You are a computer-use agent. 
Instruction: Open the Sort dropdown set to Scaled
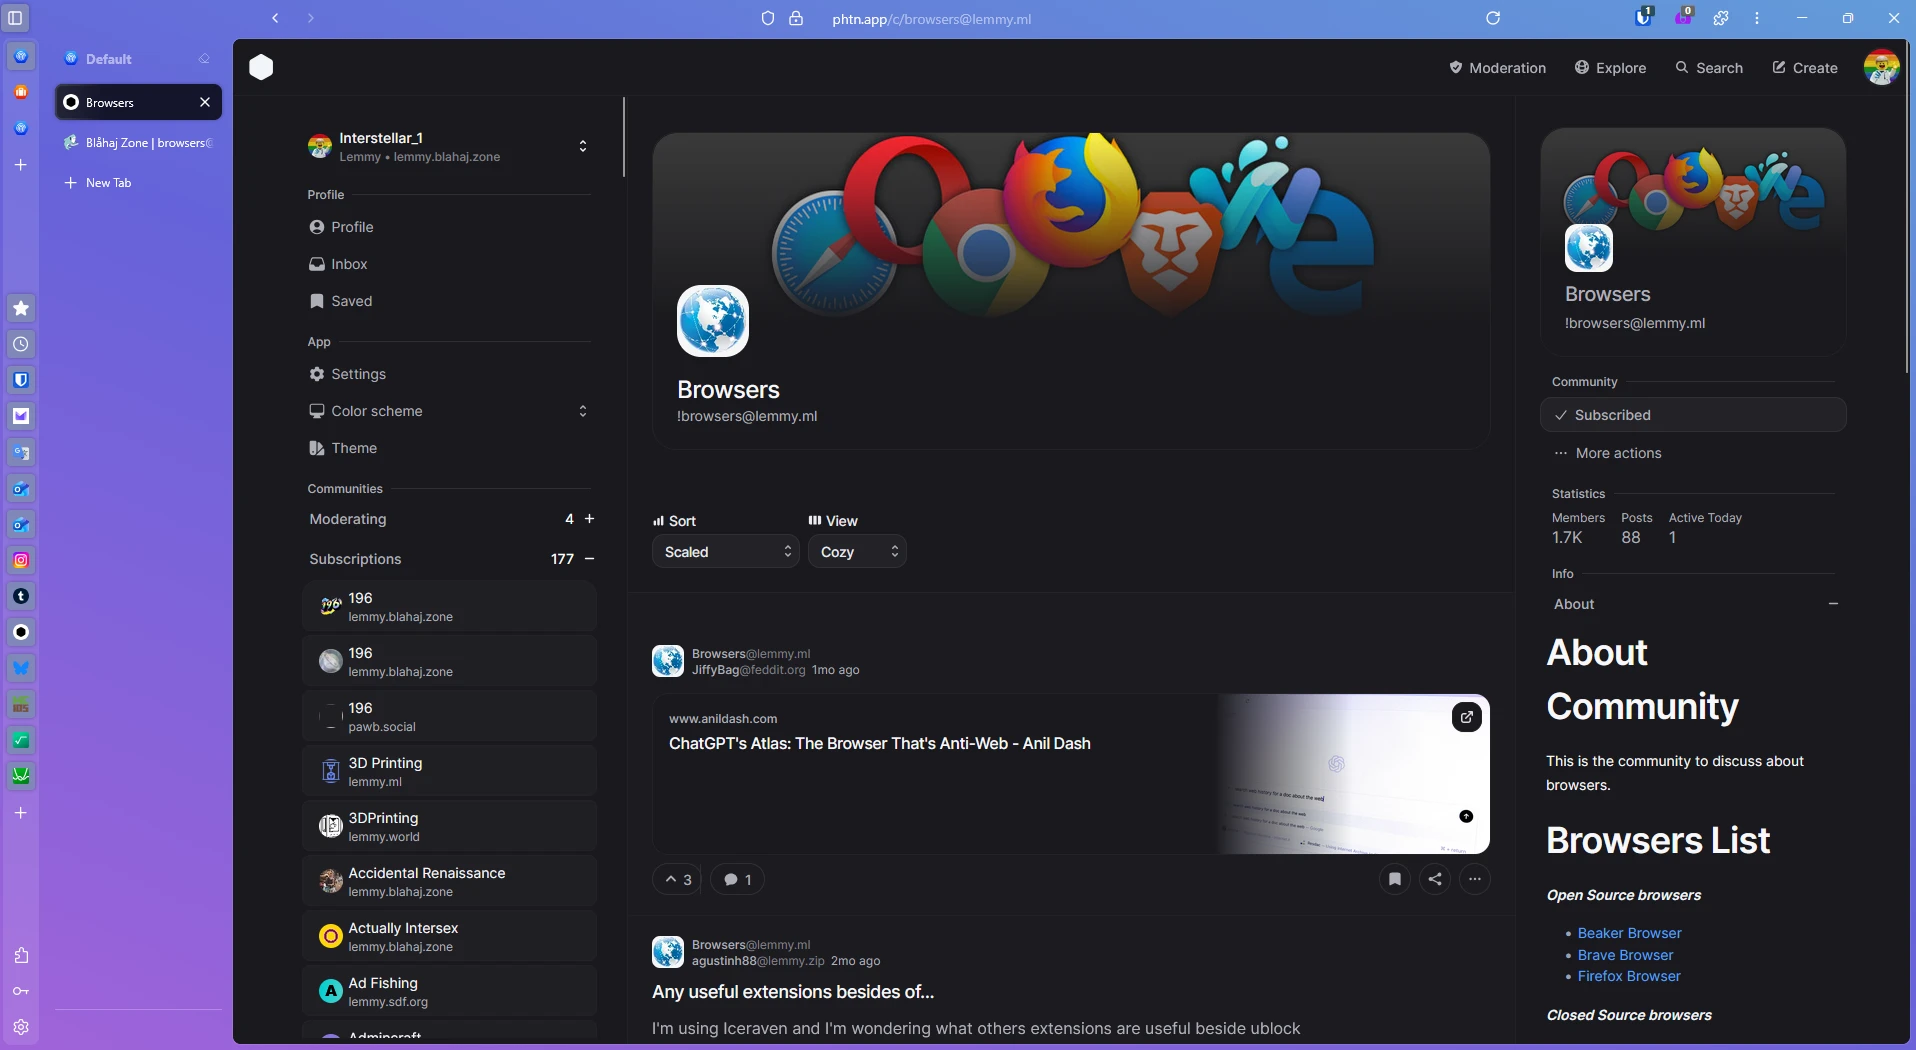pyautogui.click(x=725, y=552)
